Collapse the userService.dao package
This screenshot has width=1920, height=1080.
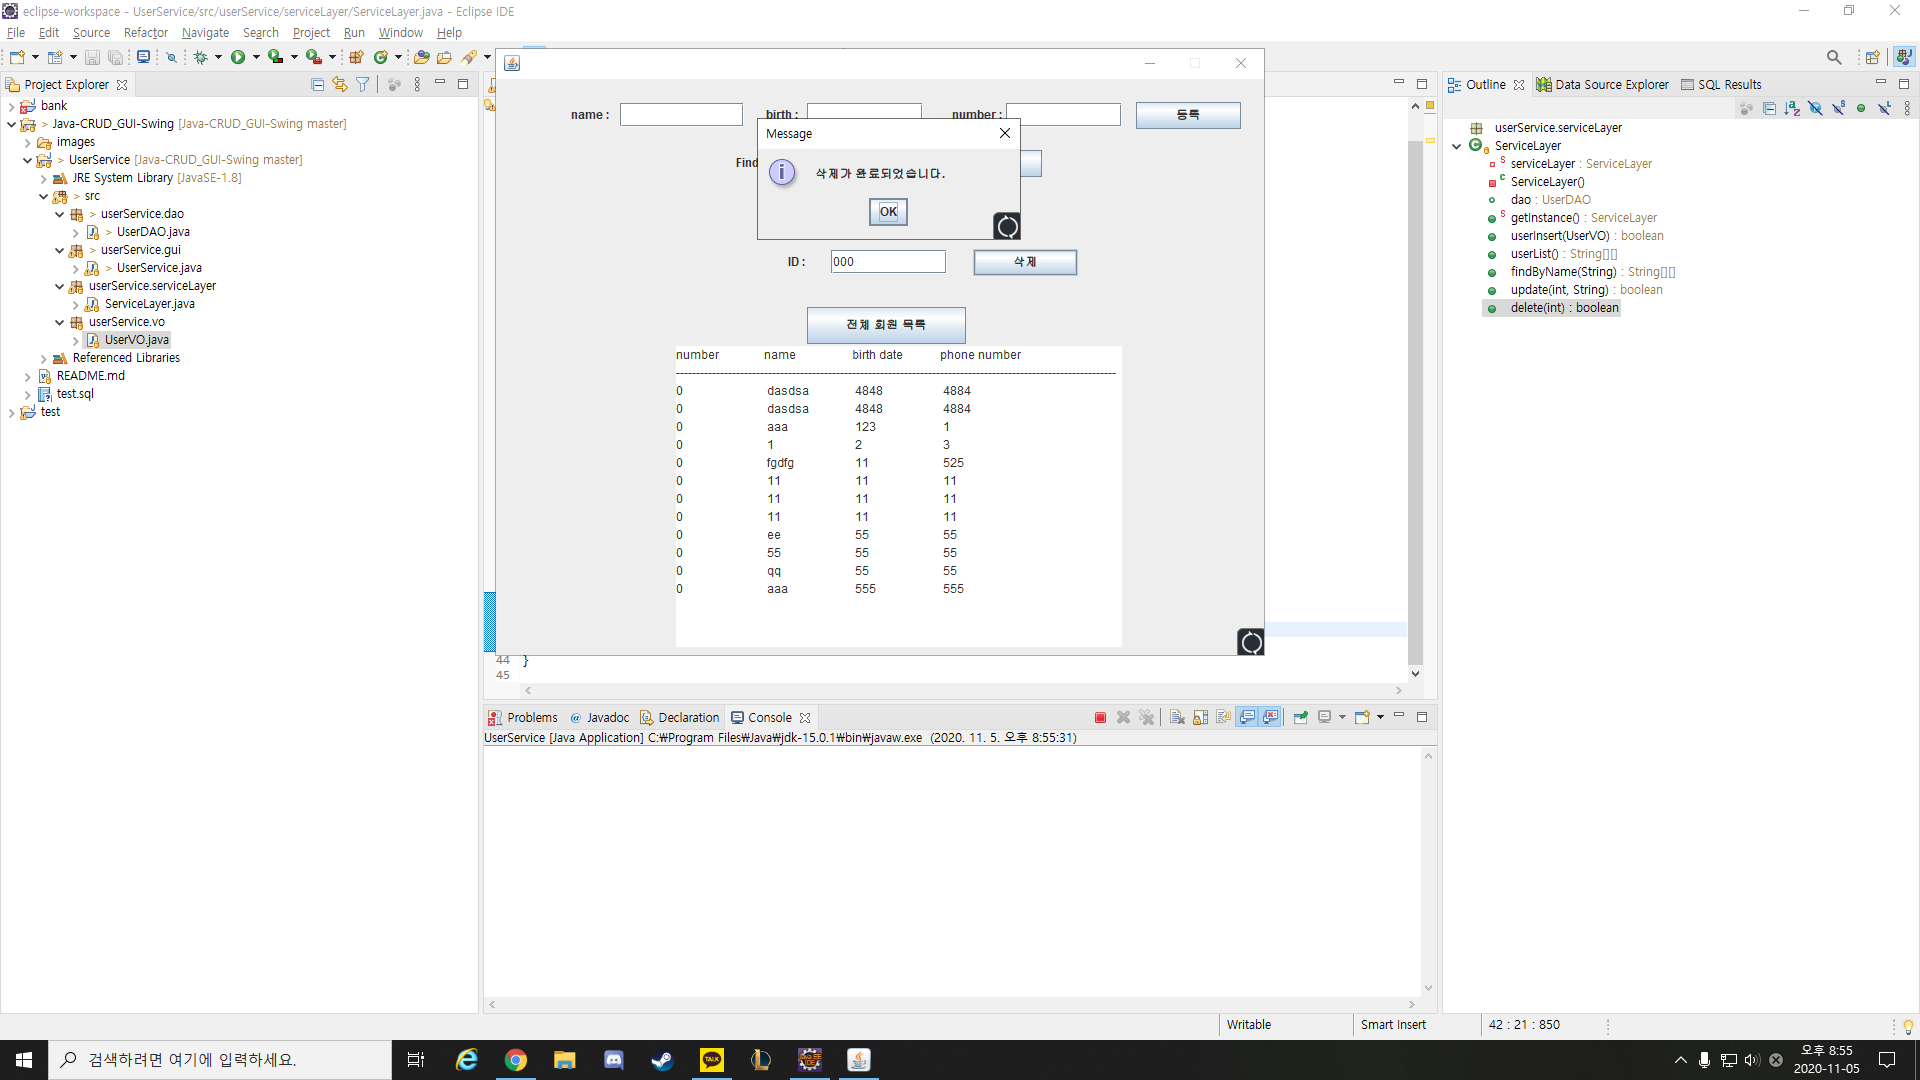pos(60,214)
